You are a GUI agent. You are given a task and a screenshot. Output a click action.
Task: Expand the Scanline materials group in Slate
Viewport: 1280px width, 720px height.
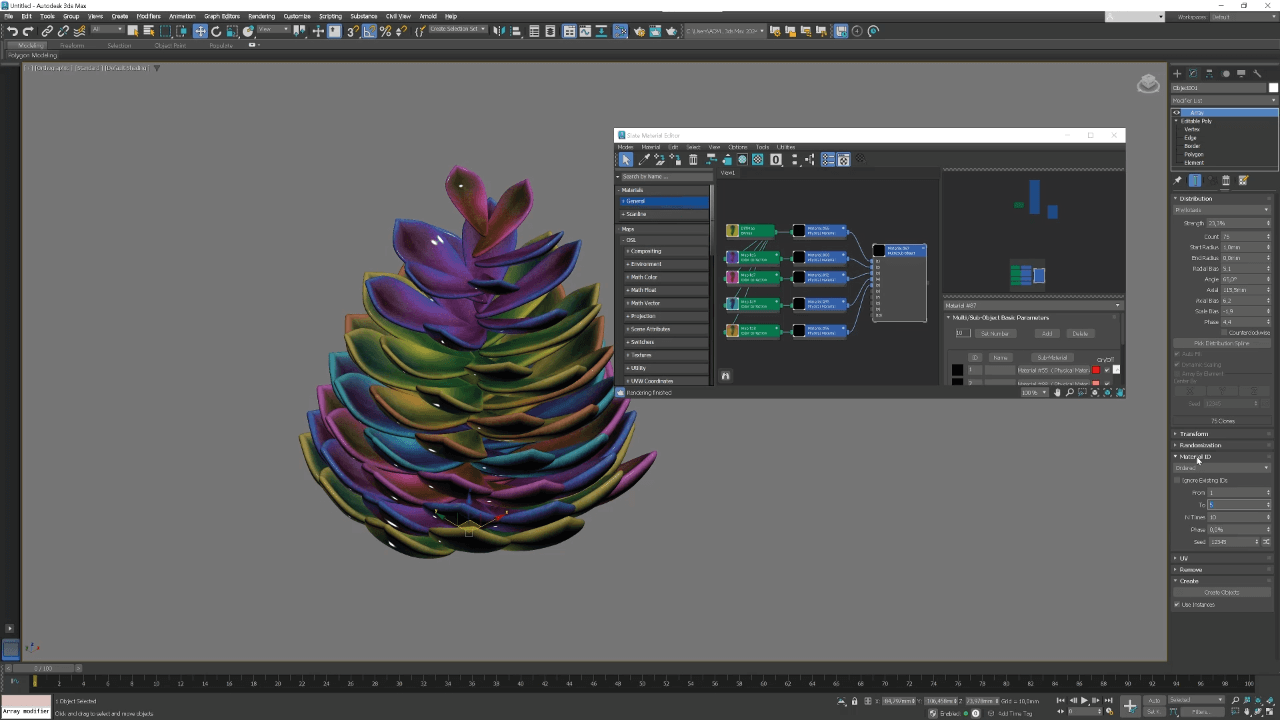664,214
